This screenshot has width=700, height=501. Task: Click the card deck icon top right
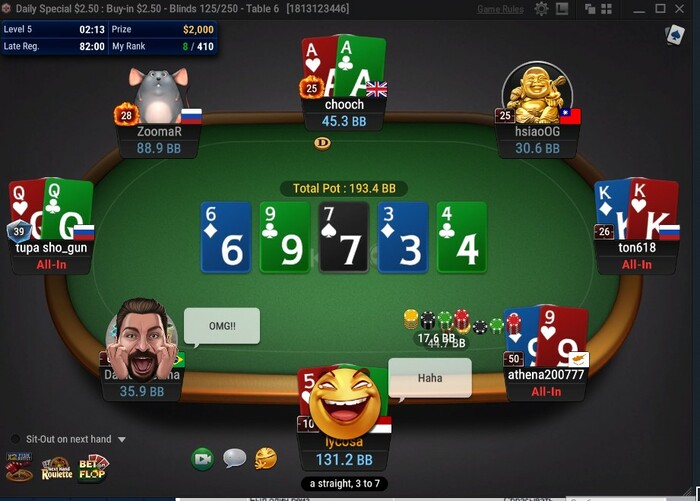674,35
